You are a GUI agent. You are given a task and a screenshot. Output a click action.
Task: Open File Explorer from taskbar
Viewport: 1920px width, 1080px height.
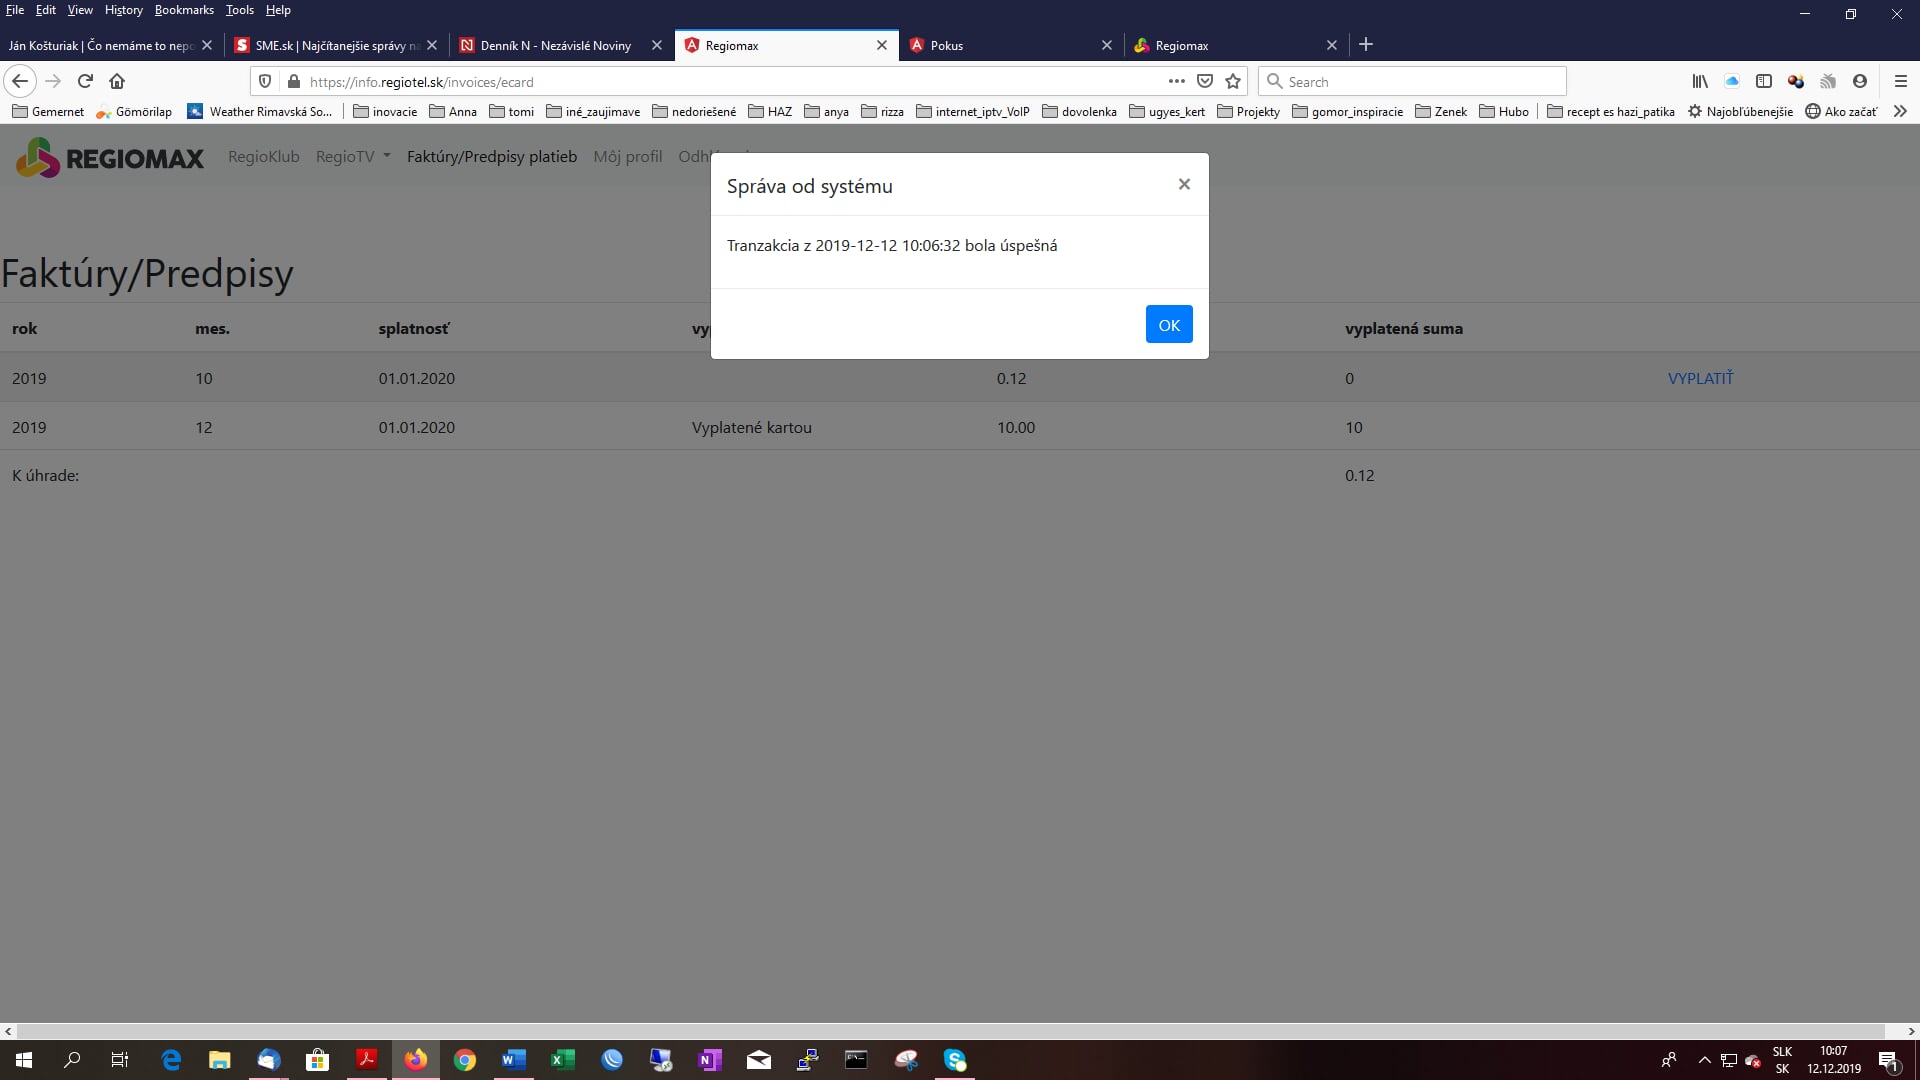point(220,1060)
